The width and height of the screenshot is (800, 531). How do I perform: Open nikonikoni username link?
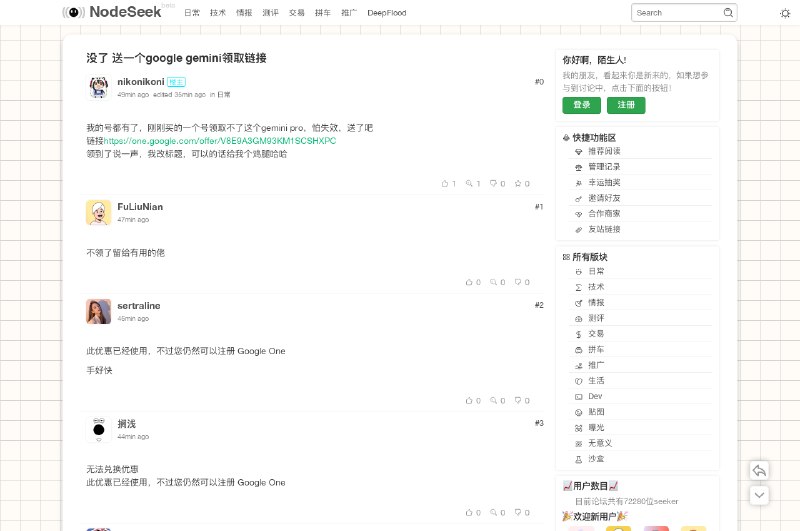141,82
